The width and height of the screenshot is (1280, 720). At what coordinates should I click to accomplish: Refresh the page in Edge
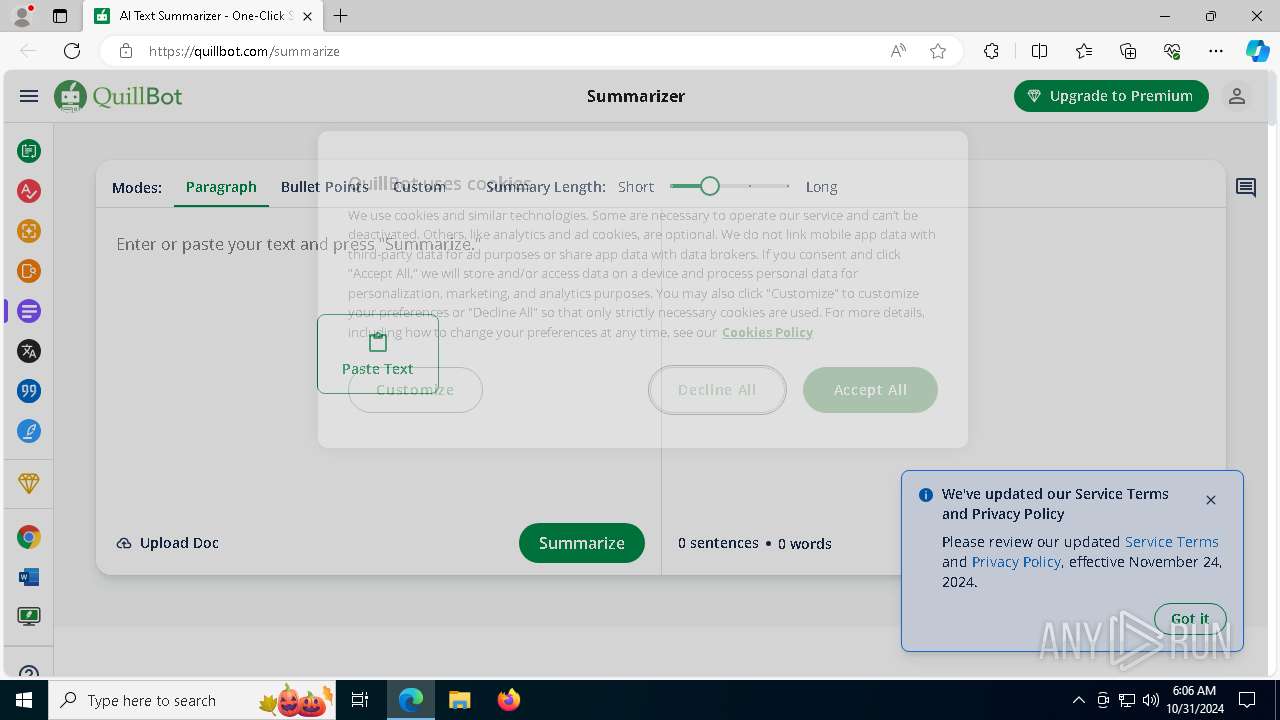pyautogui.click(x=72, y=51)
